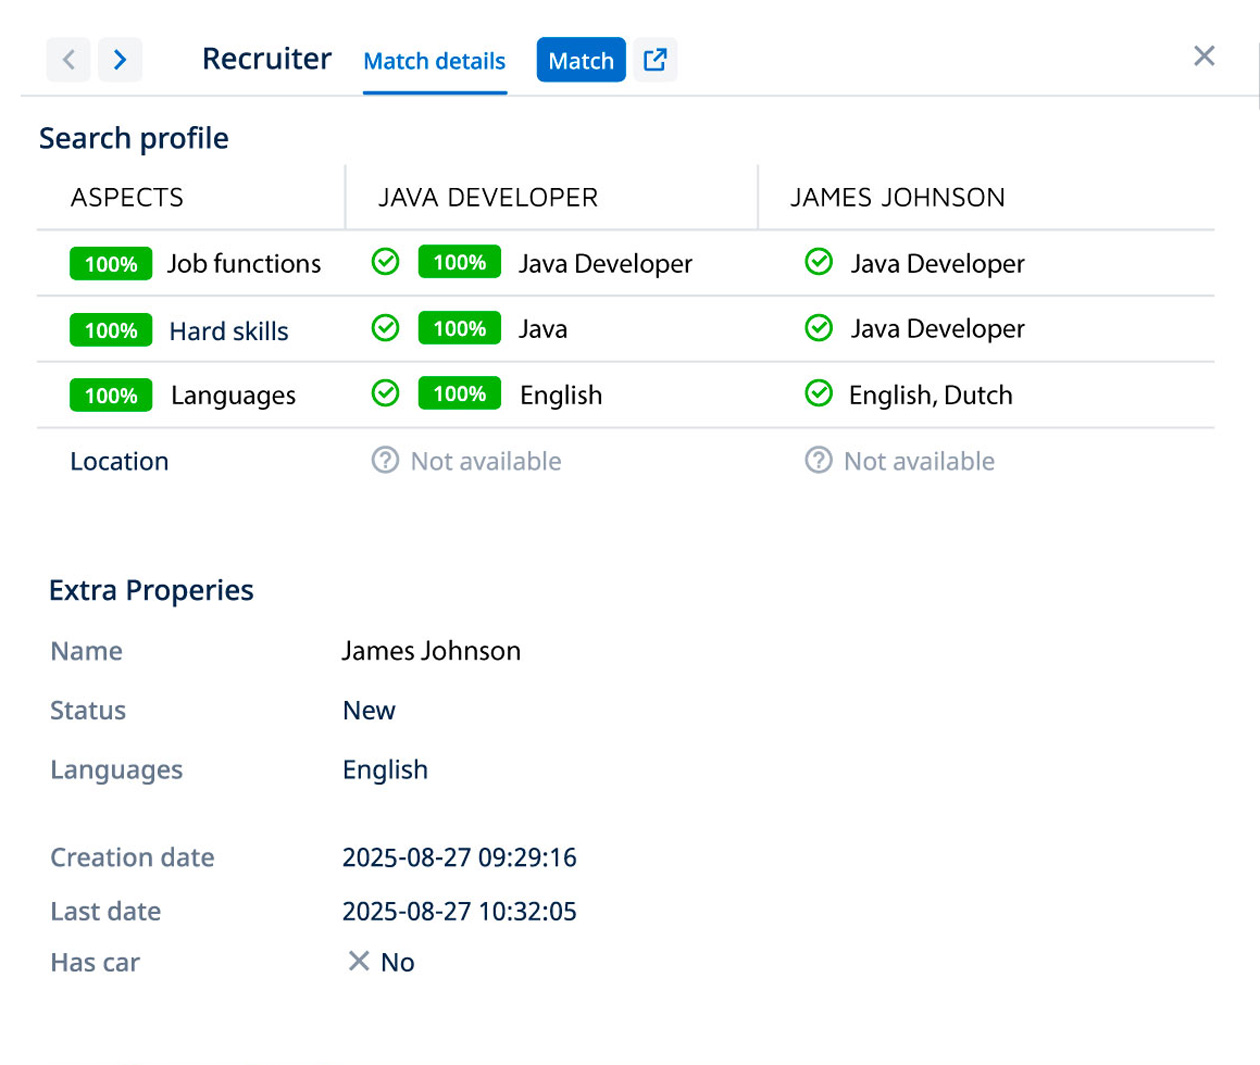Click question mark icon in Java Developer location

[385, 460]
